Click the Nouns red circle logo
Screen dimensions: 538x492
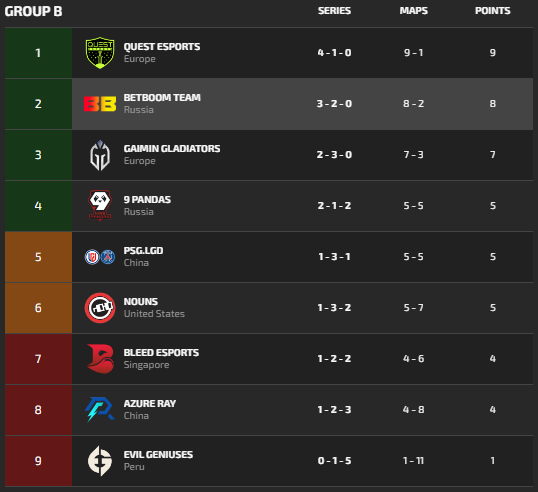[100, 308]
